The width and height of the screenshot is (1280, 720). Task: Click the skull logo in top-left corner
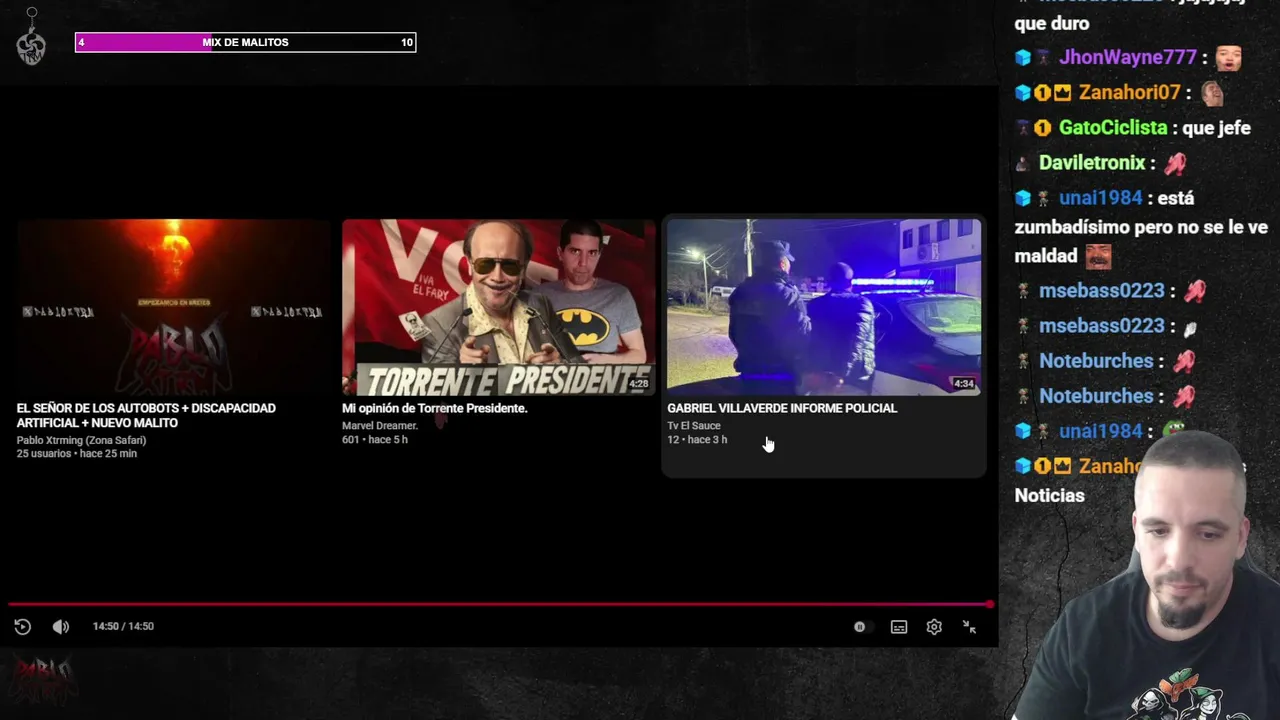tap(31, 45)
